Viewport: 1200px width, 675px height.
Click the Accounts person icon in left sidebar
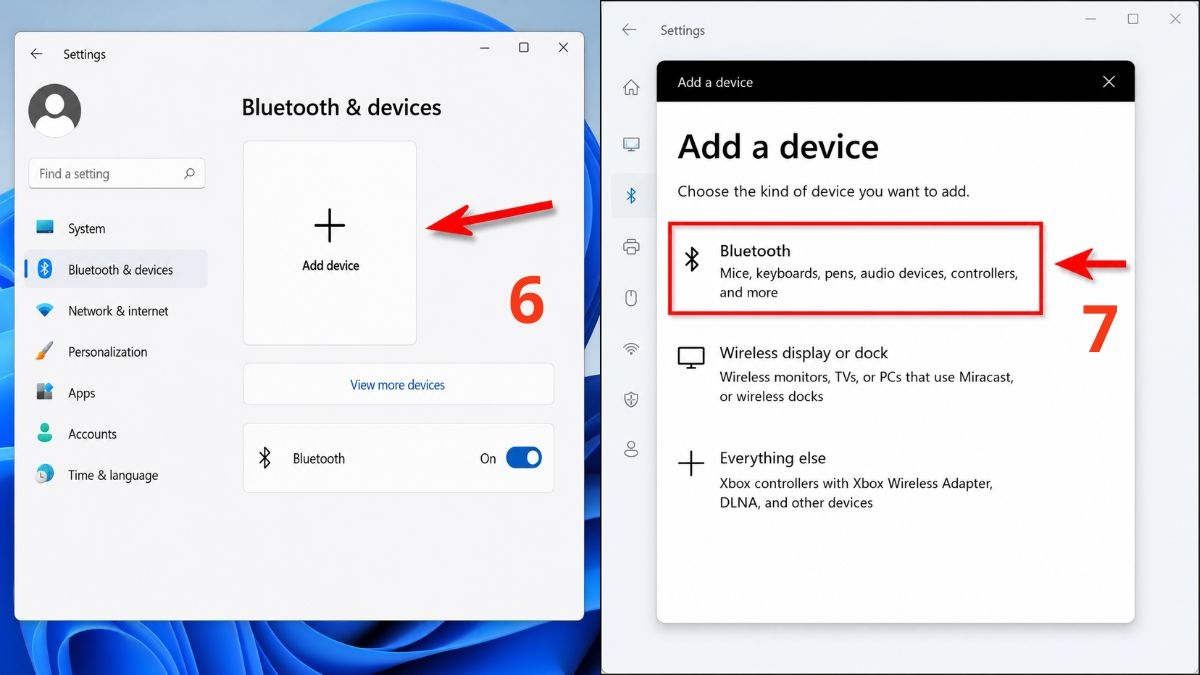(45, 434)
